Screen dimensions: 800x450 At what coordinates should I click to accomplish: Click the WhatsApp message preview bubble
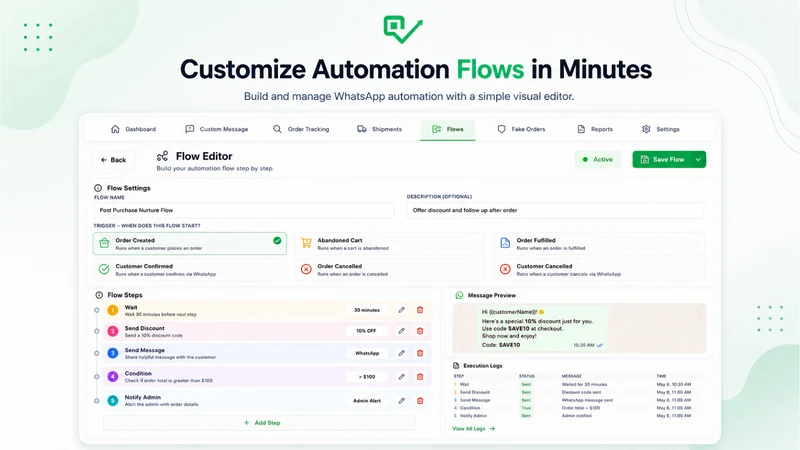pos(542,328)
